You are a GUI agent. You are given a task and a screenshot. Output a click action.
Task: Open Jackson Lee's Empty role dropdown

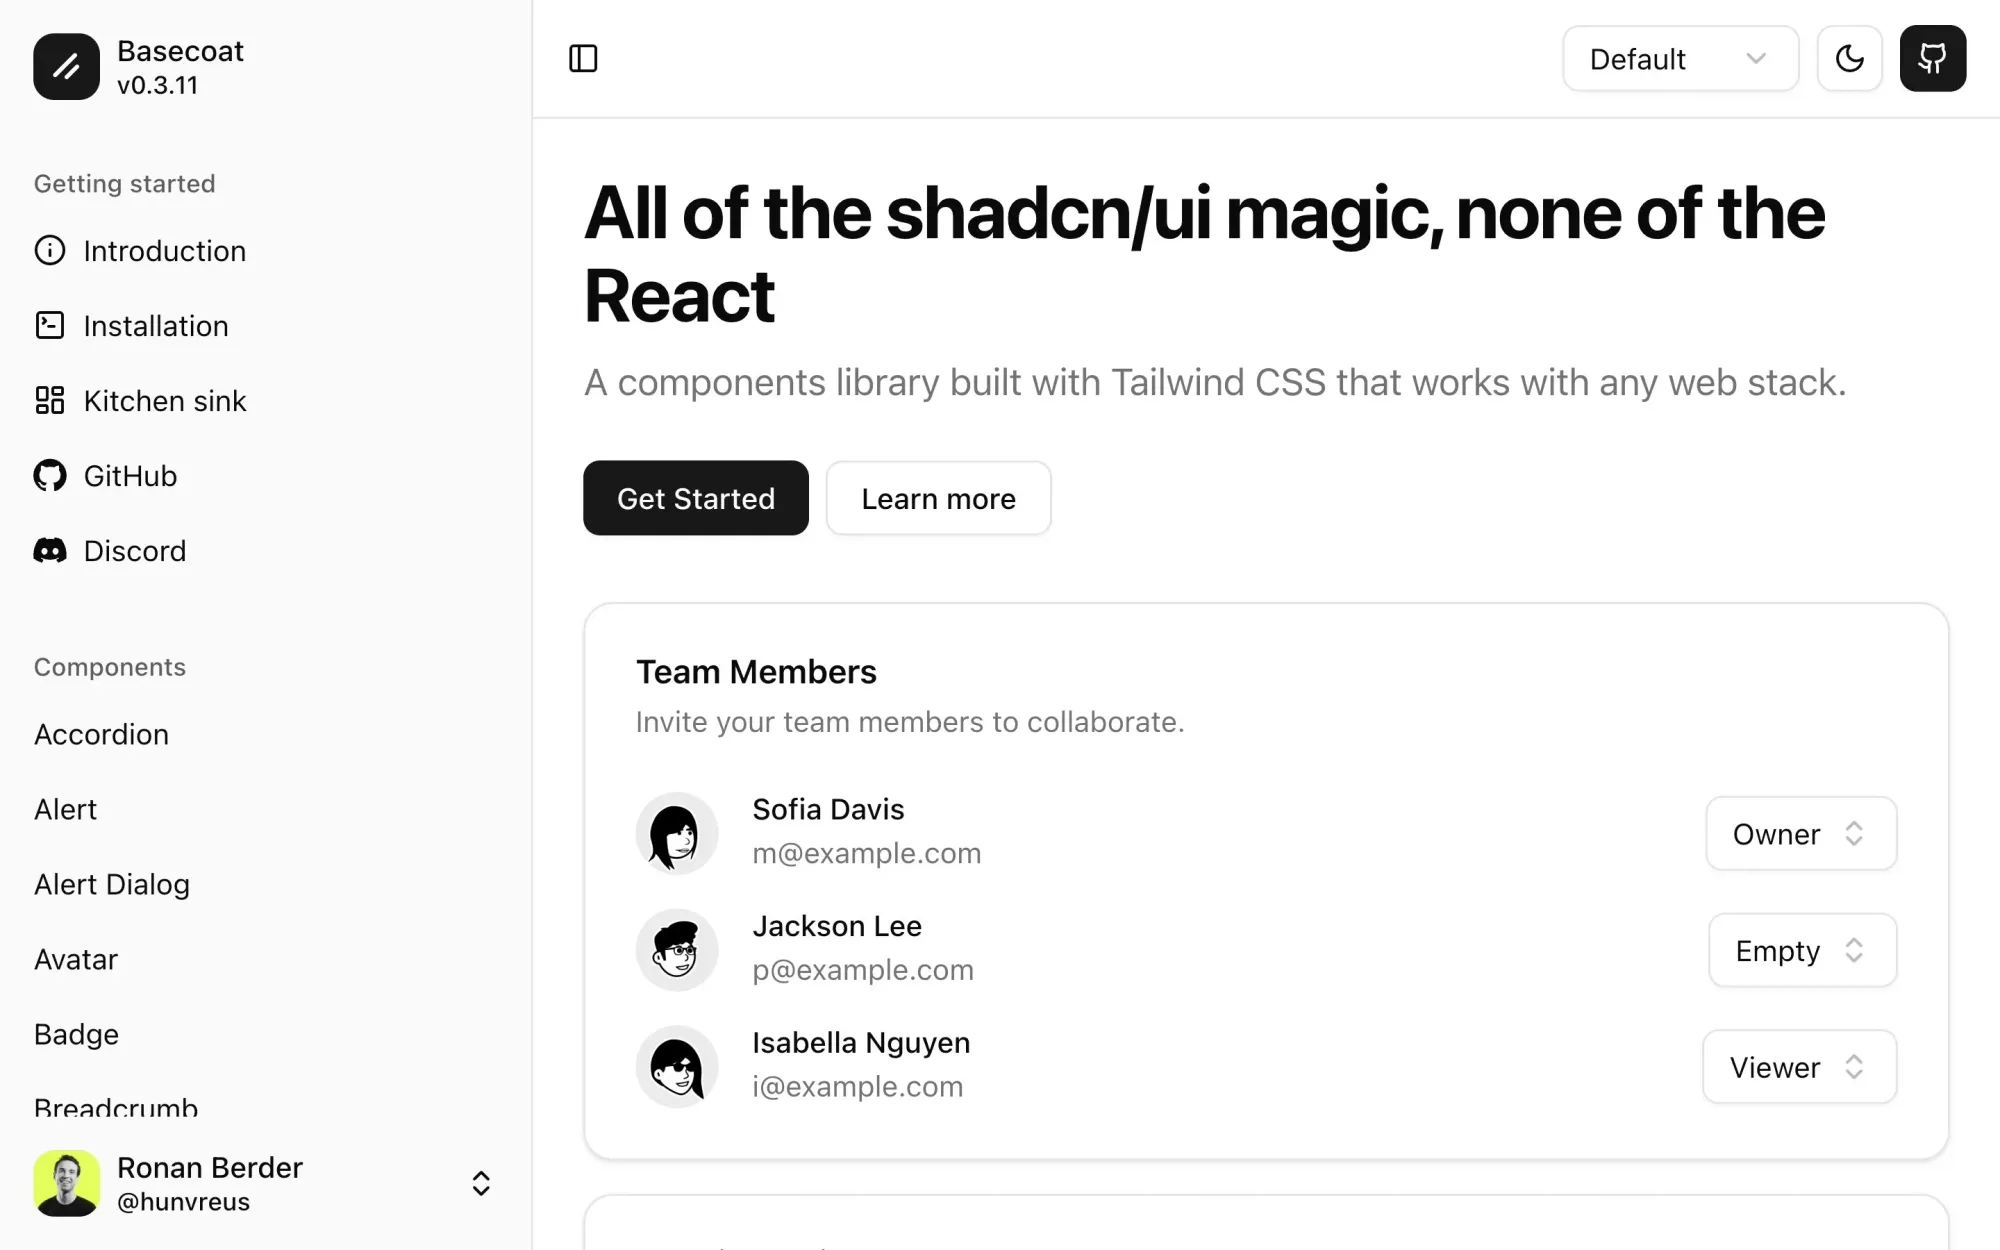pyautogui.click(x=1801, y=950)
